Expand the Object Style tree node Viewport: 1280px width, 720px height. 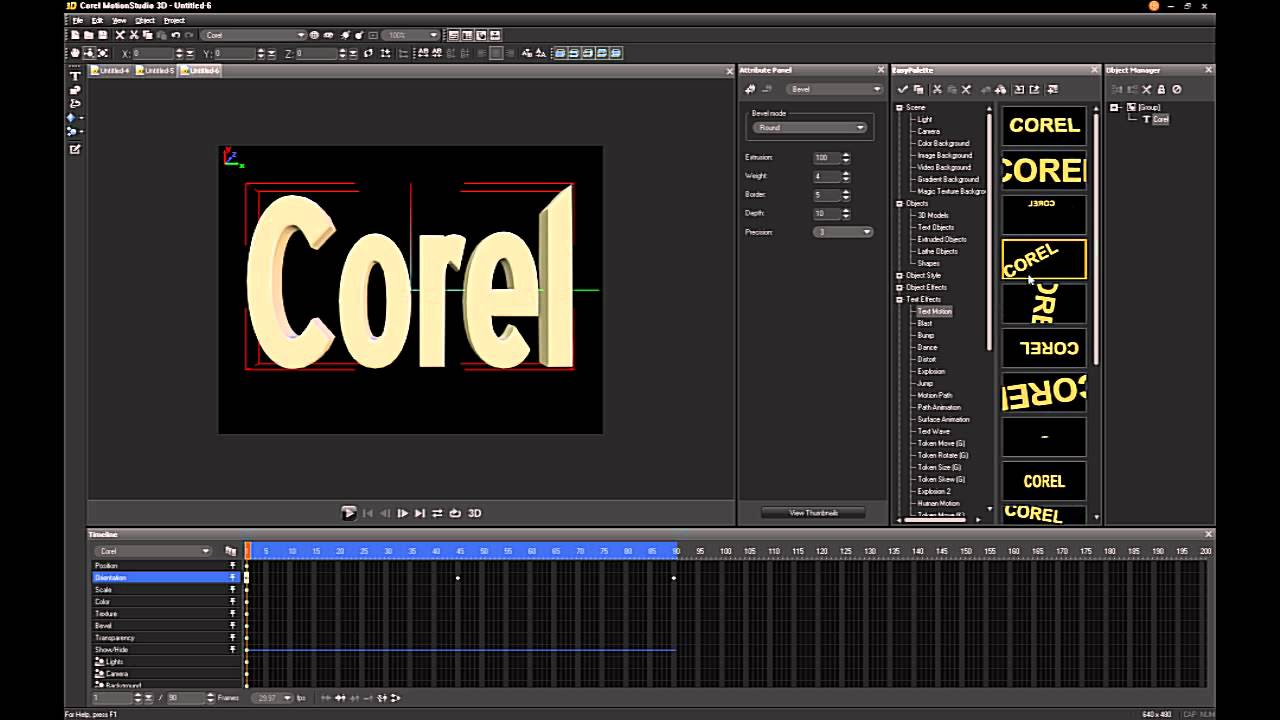tap(899, 276)
